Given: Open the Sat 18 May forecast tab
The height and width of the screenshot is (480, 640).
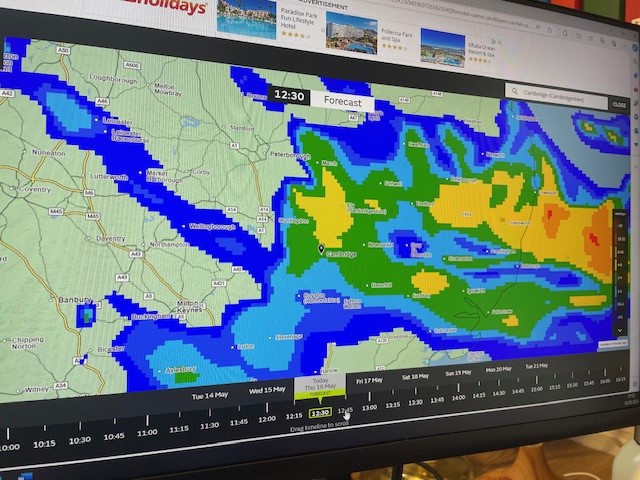Looking at the screenshot, I should coord(415,376).
